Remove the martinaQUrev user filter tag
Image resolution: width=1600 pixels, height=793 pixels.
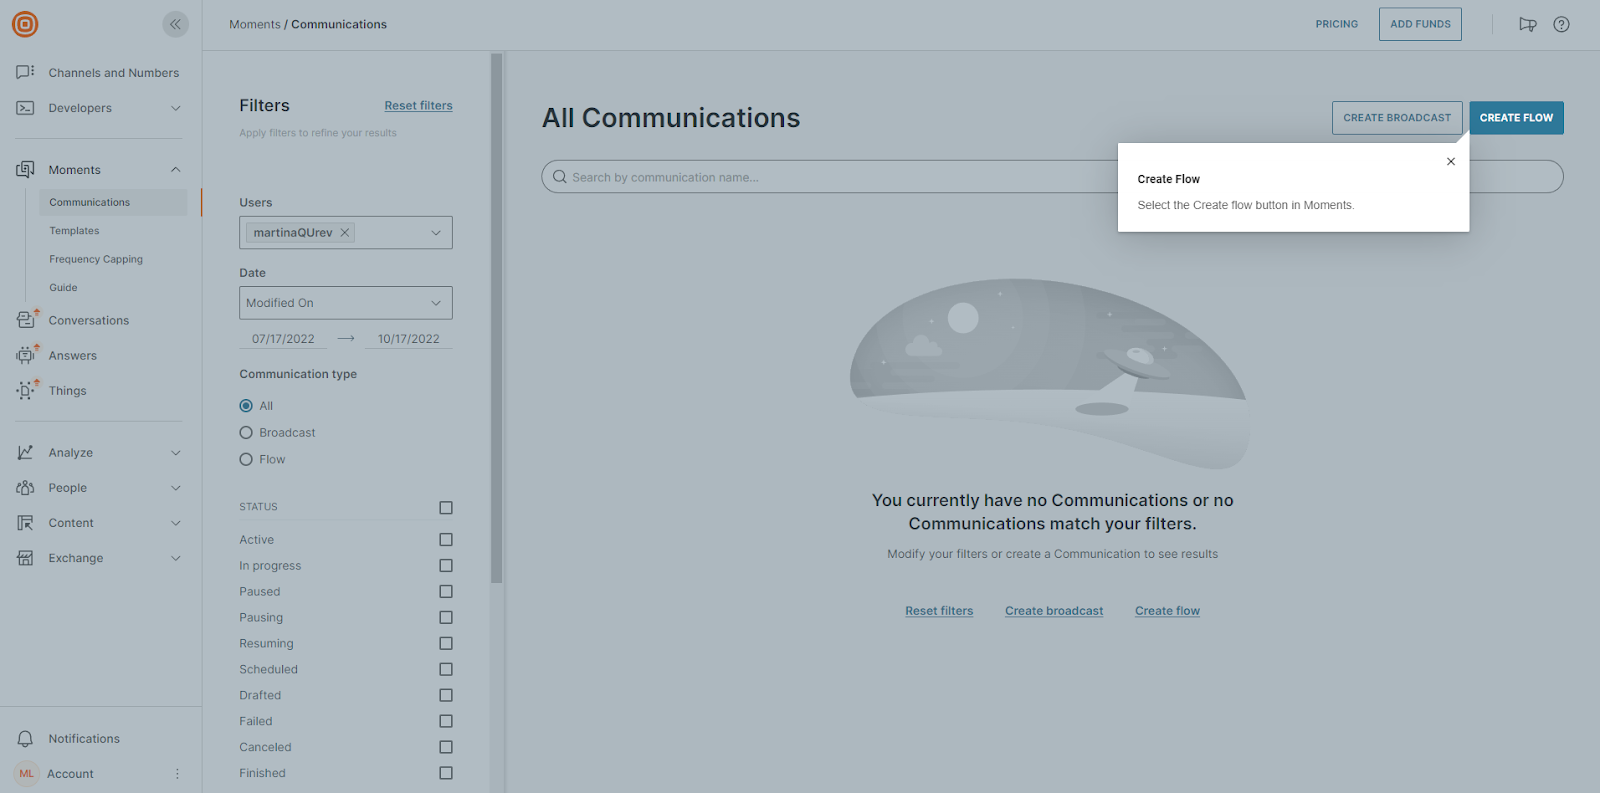[x=345, y=232]
